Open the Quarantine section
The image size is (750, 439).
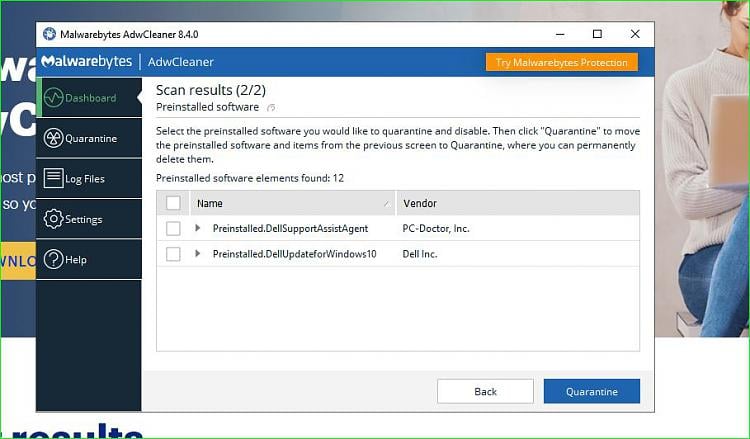click(x=89, y=138)
